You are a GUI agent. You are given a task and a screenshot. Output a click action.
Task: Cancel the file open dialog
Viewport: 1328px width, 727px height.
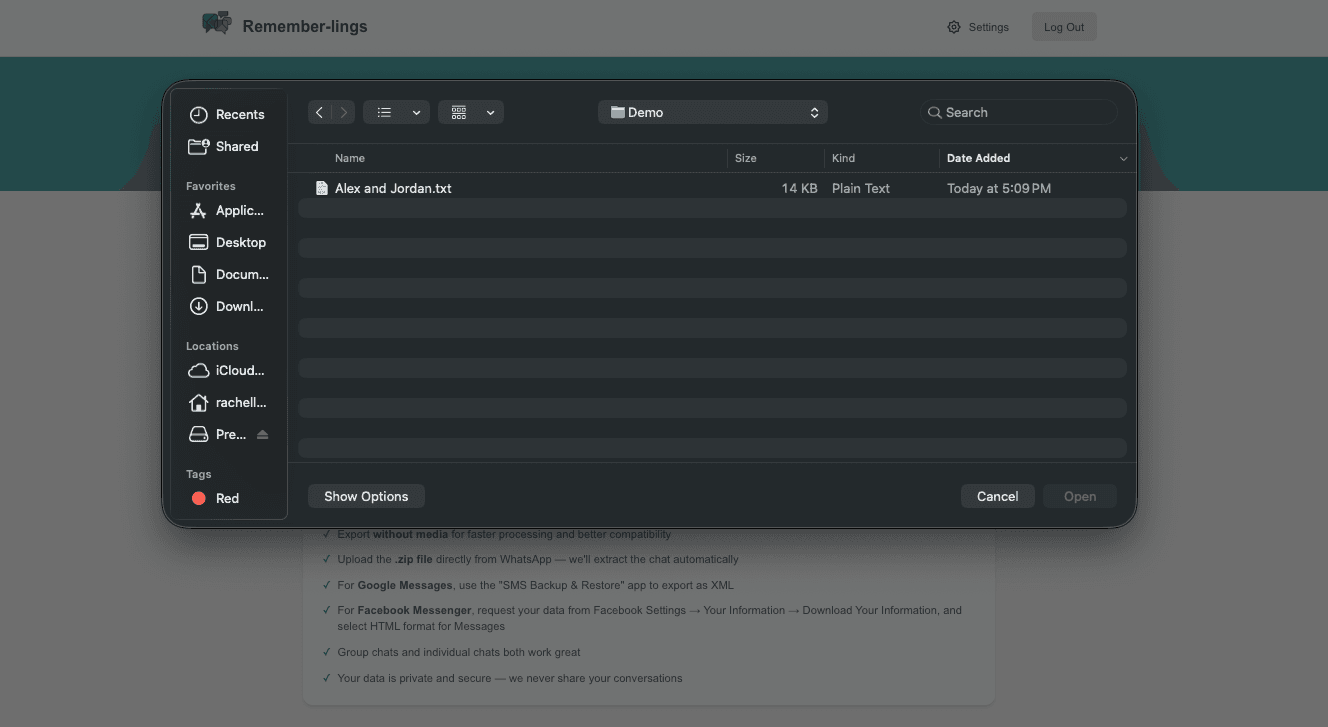pyautogui.click(x=997, y=496)
